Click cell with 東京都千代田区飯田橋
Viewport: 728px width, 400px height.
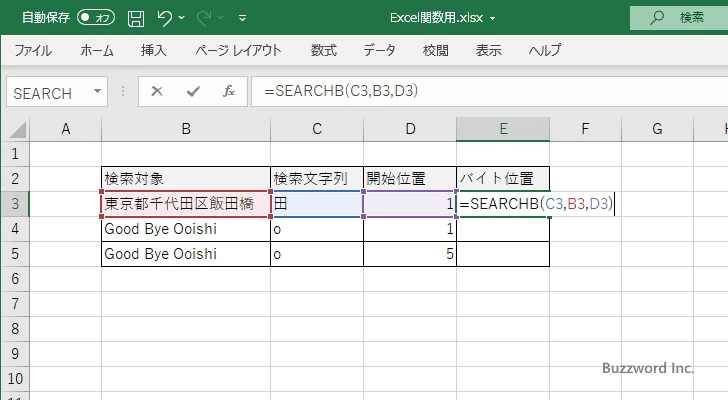(x=186, y=204)
